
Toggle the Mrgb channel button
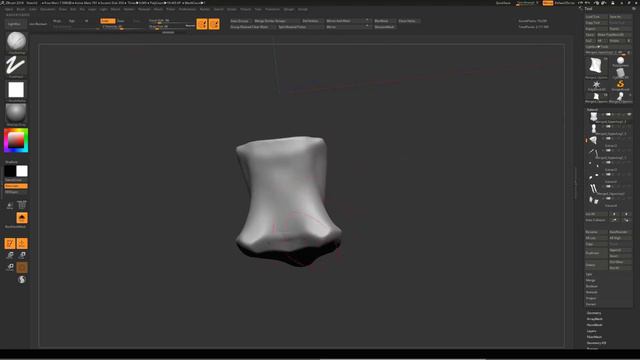click(x=57, y=21)
